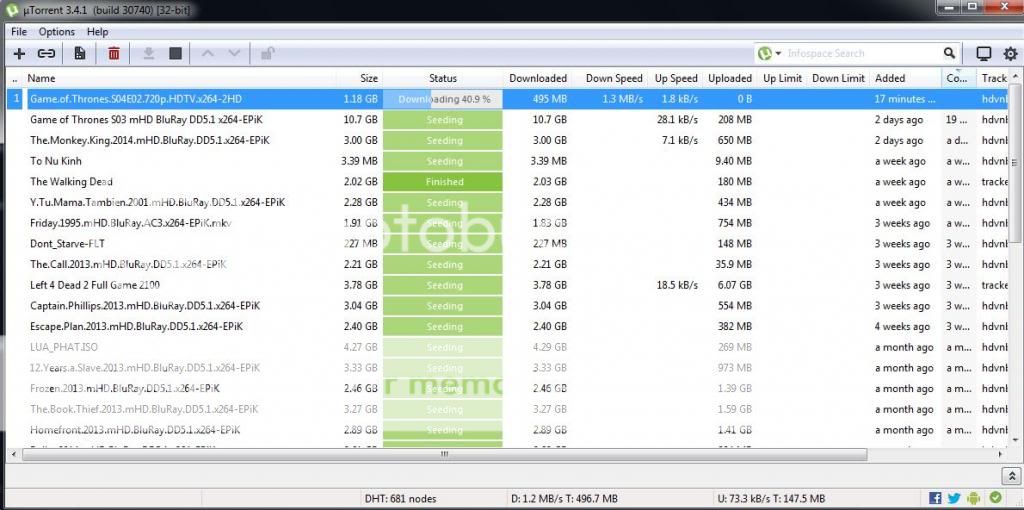The image size is (1024, 510).
Task: Click the U: 73.3 kB/s upload status entry
Action: click(770, 498)
